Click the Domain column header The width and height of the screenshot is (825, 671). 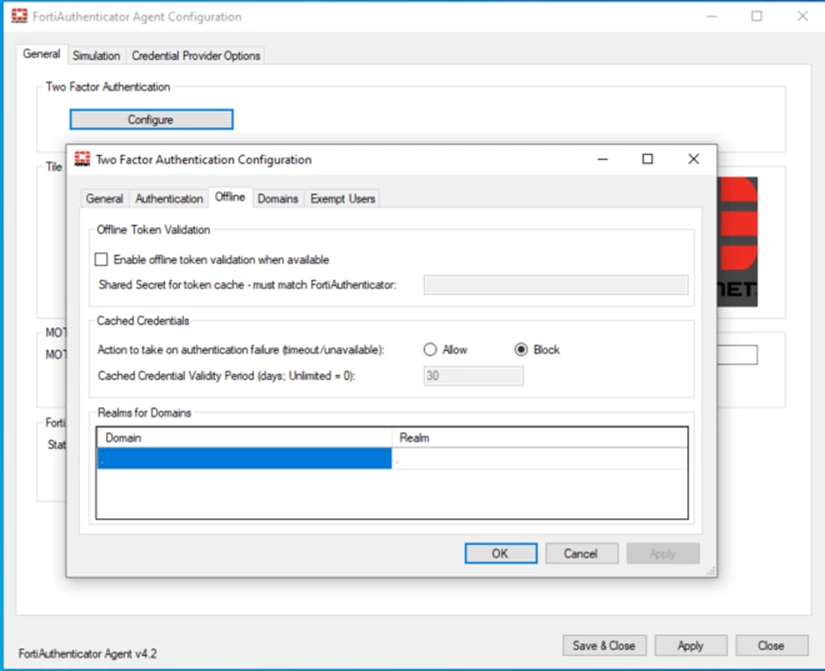tap(245, 437)
